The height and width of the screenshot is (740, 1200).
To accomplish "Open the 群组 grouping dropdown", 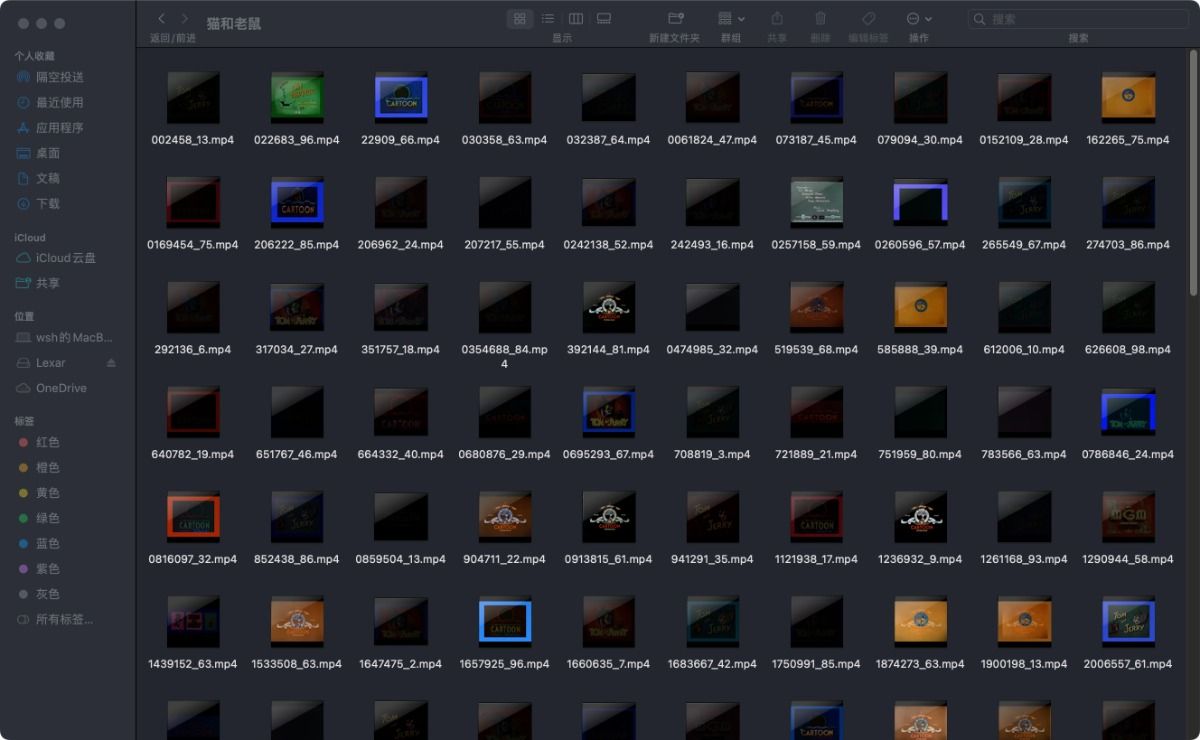I will coord(731,19).
